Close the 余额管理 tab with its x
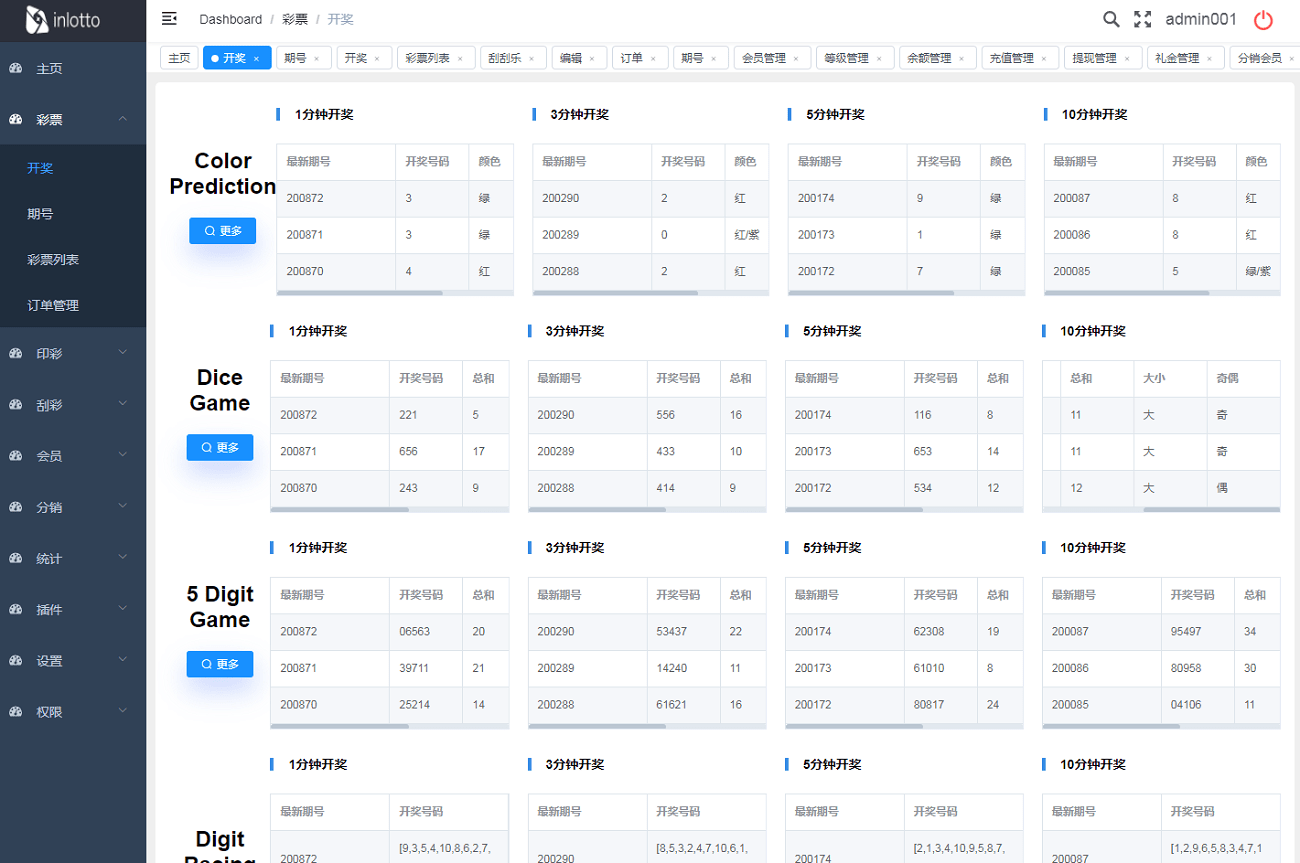 [x=962, y=59]
